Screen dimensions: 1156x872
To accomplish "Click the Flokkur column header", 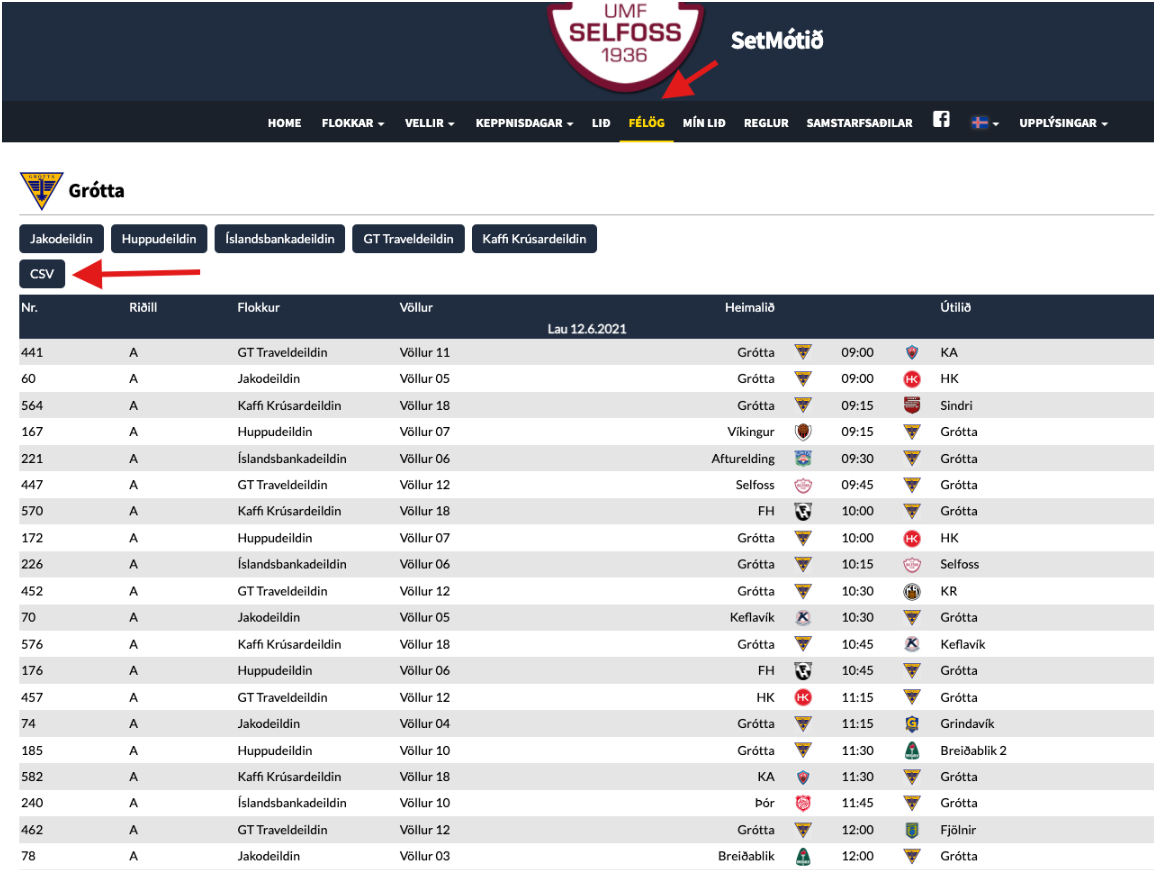I will click(258, 307).
